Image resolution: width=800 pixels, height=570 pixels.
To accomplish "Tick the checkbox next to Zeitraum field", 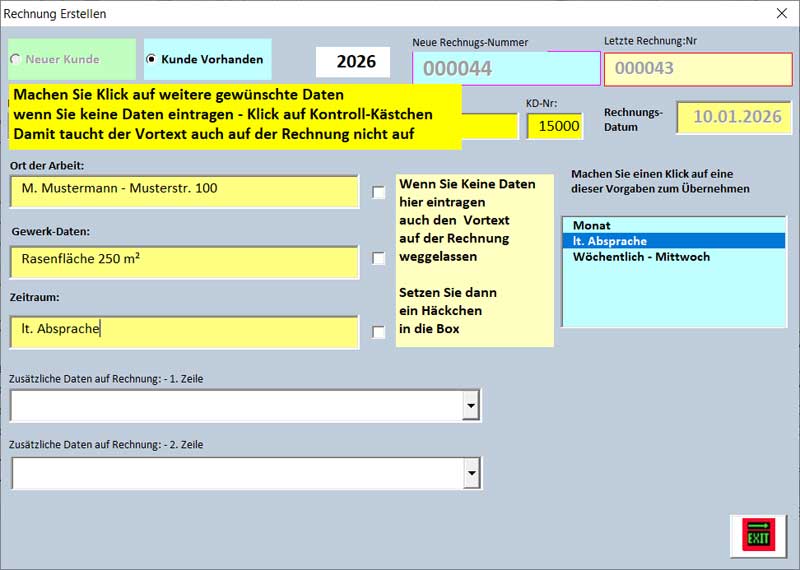I will click(x=379, y=332).
